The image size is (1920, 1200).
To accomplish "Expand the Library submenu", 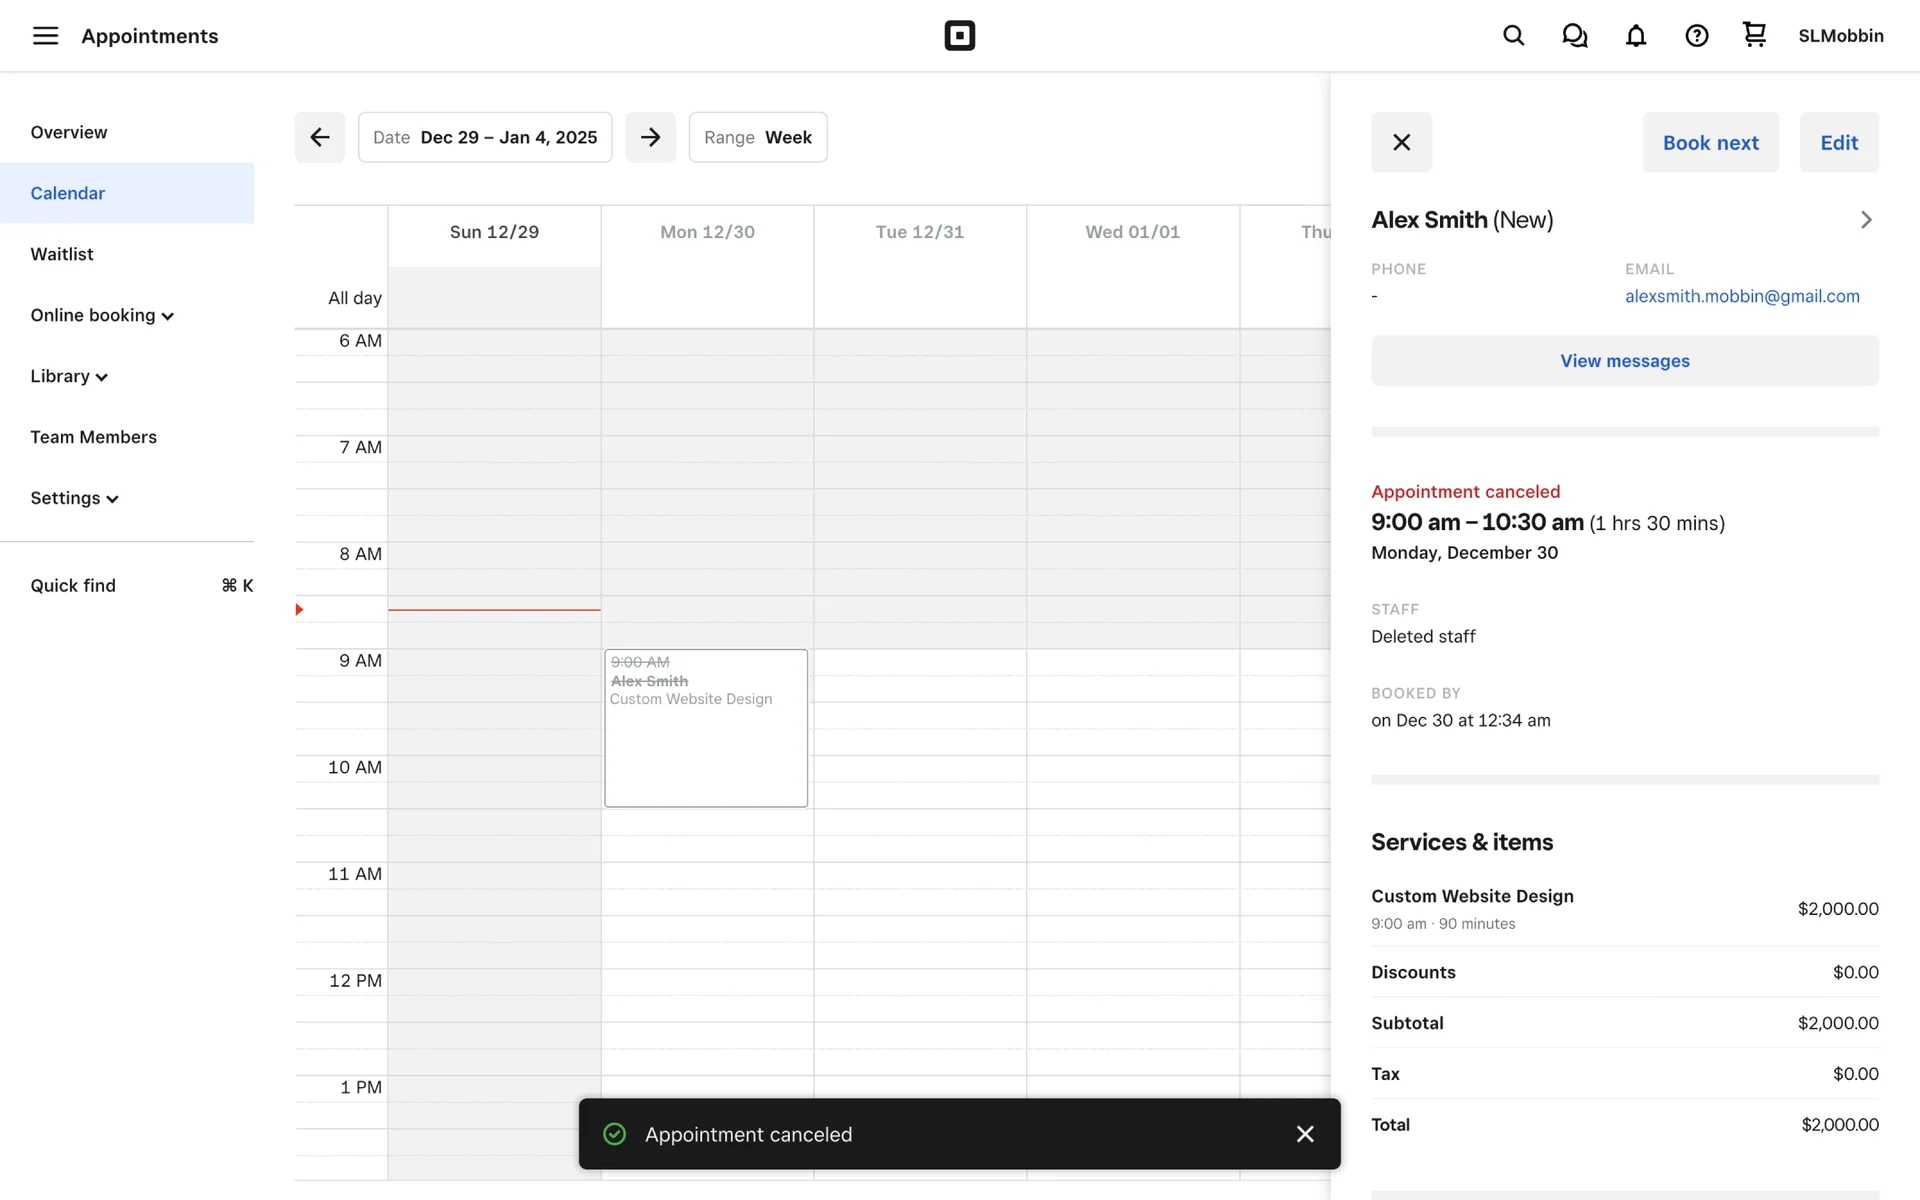I will pyautogui.click(x=69, y=376).
